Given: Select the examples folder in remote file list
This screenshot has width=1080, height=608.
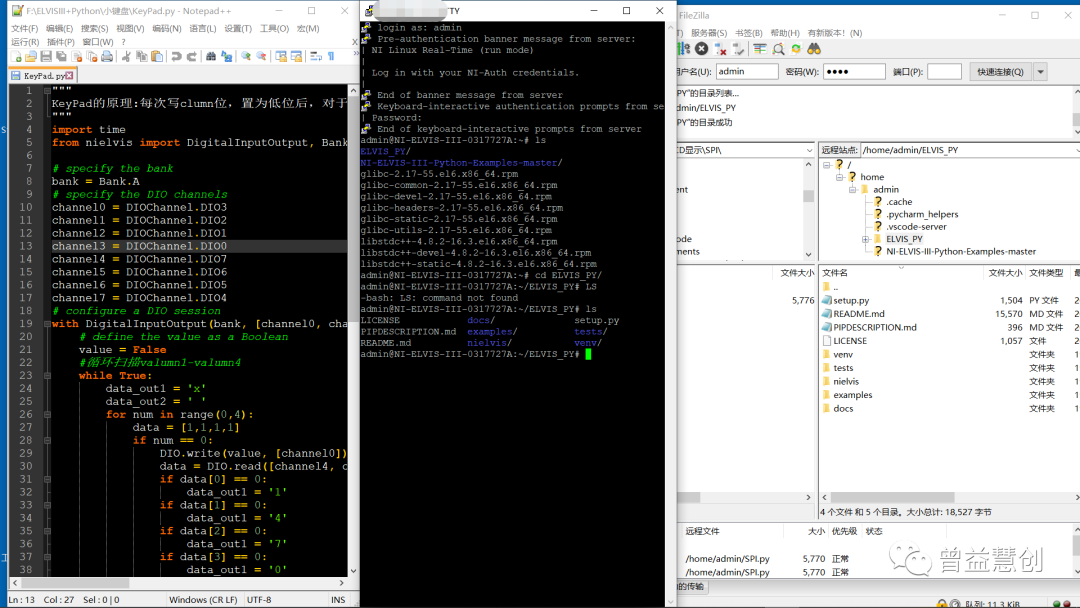Looking at the screenshot, I should (853, 395).
